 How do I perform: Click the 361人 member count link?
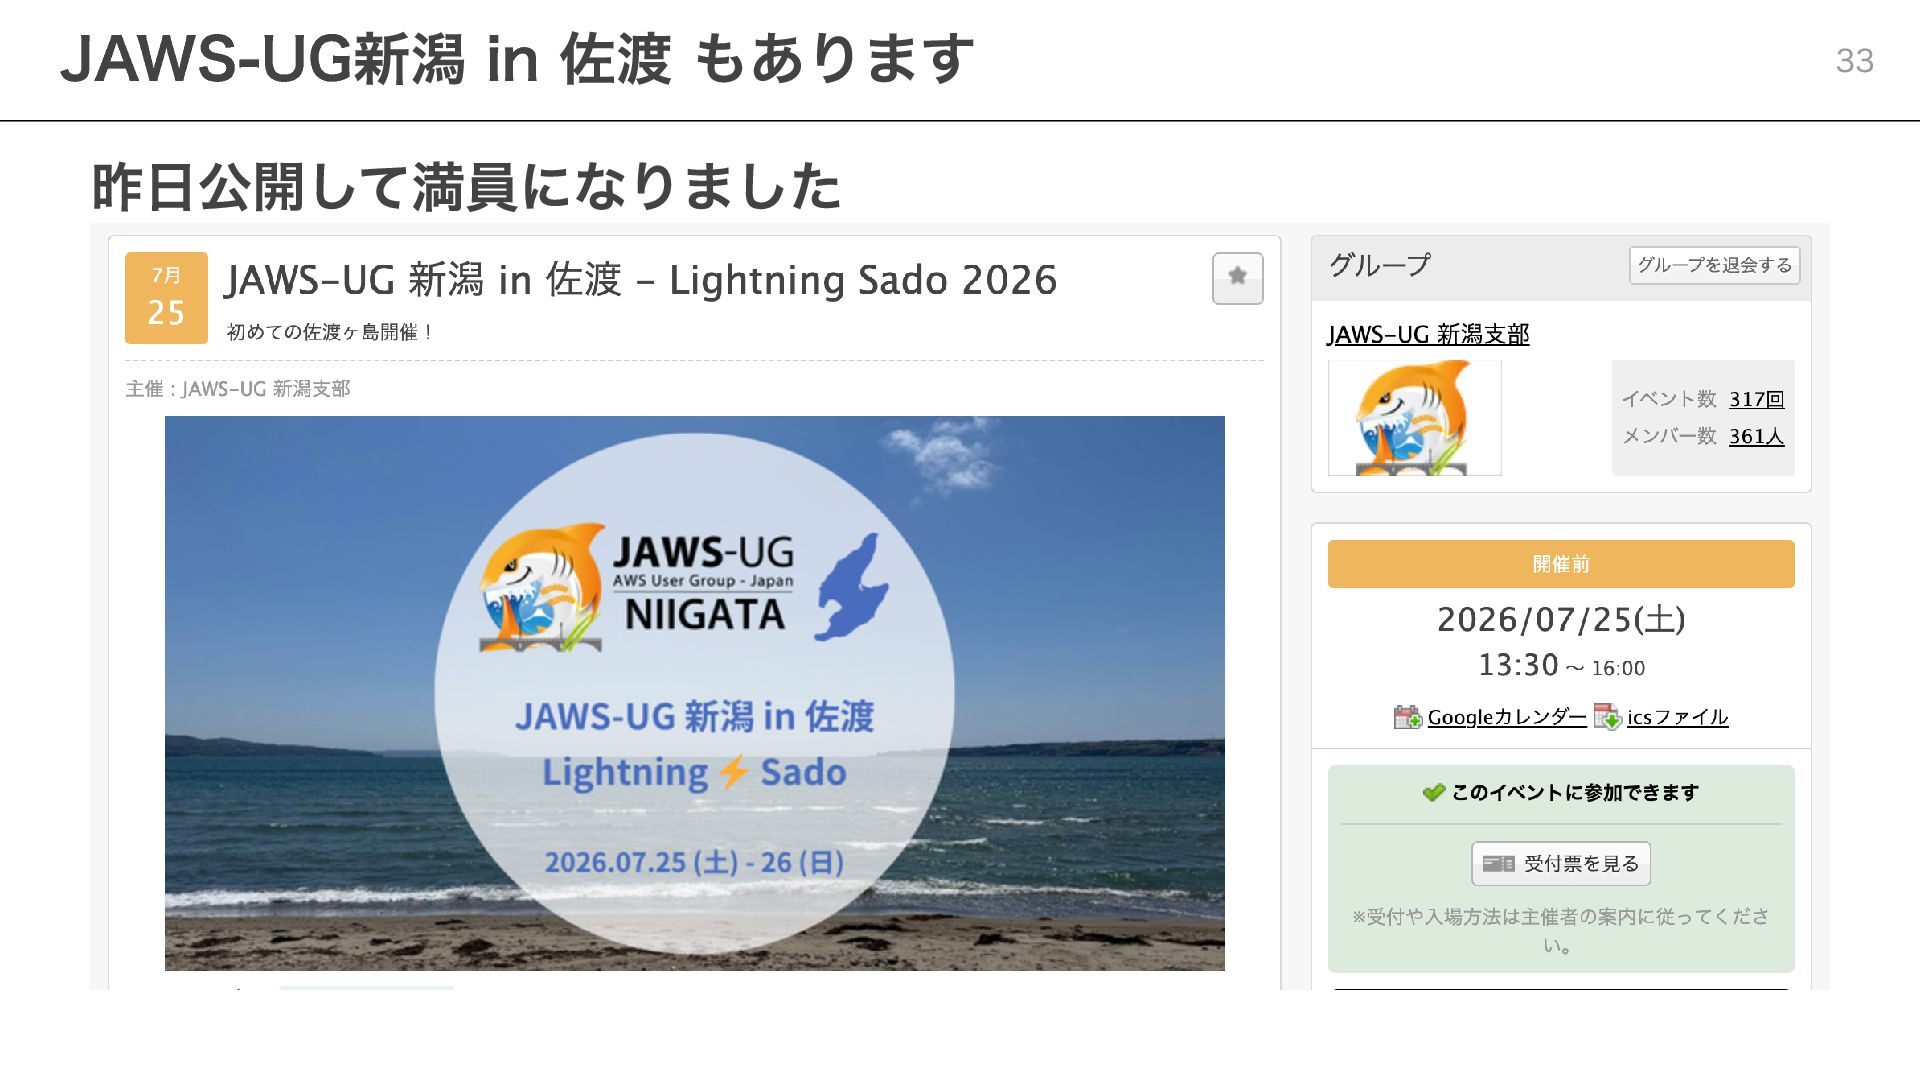pos(1756,436)
